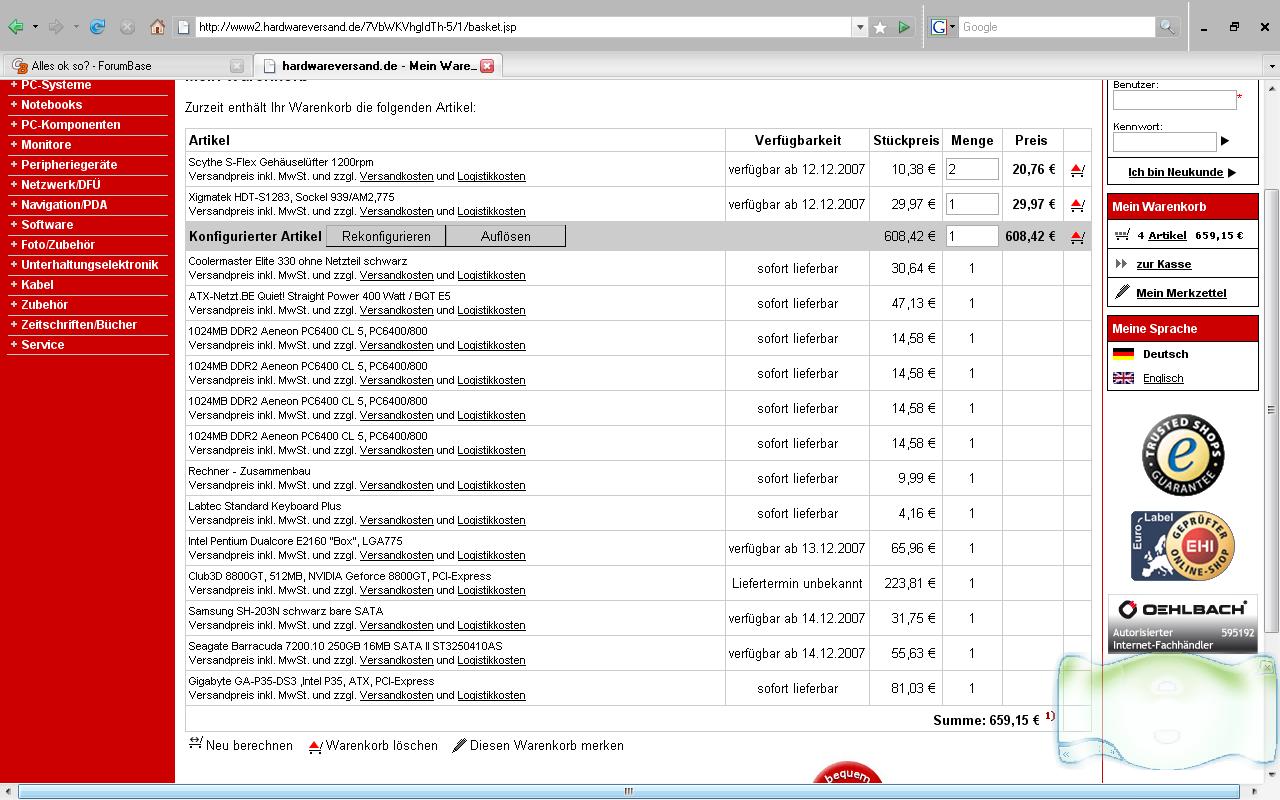Open the Software menu item
The width and height of the screenshot is (1280, 800).
[x=46, y=225]
